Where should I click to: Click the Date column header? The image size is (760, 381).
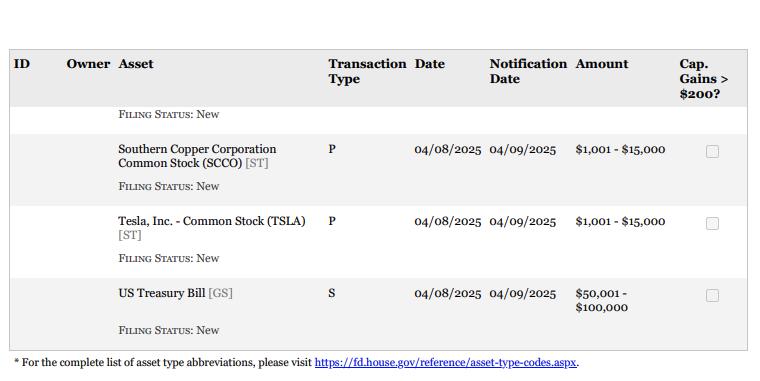click(x=429, y=64)
